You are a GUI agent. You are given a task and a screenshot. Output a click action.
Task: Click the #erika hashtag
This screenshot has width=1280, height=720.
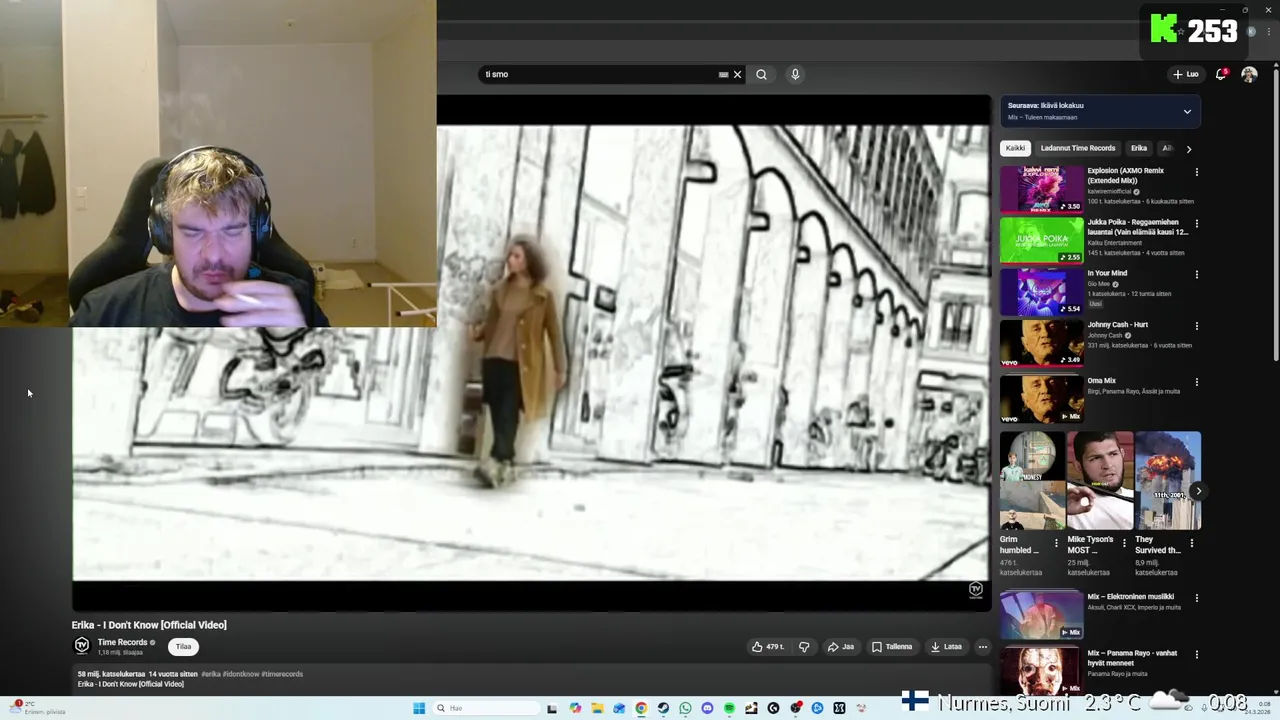click(211, 674)
